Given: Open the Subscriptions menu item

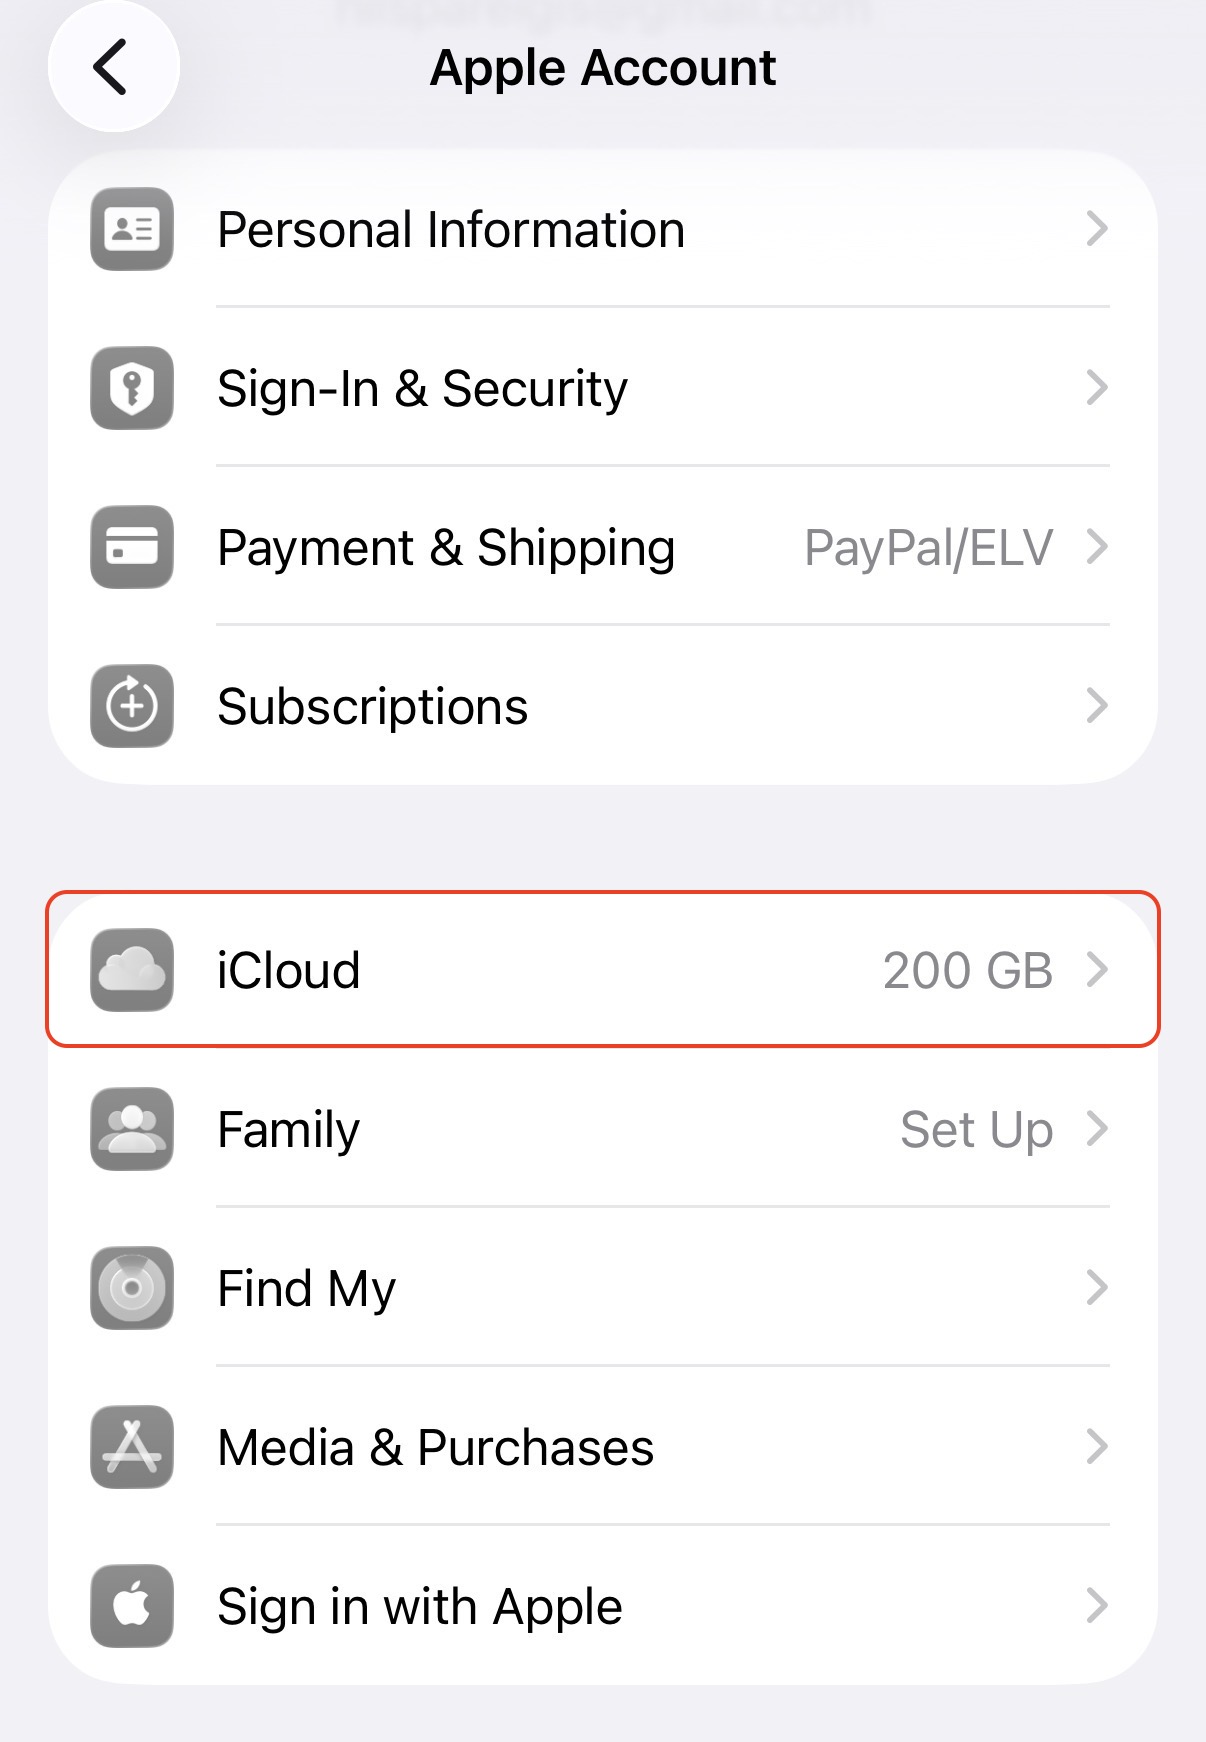Looking at the screenshot, I should pos(372,706).
